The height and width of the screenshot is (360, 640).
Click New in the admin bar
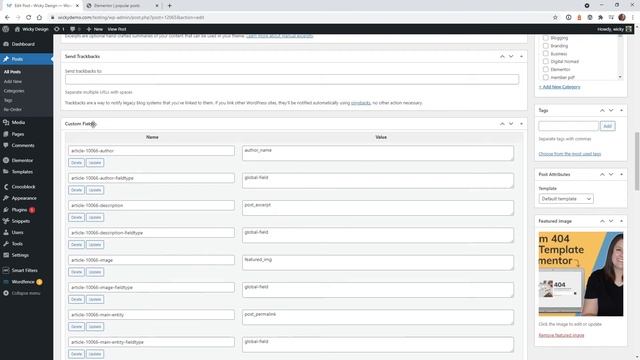95,29
